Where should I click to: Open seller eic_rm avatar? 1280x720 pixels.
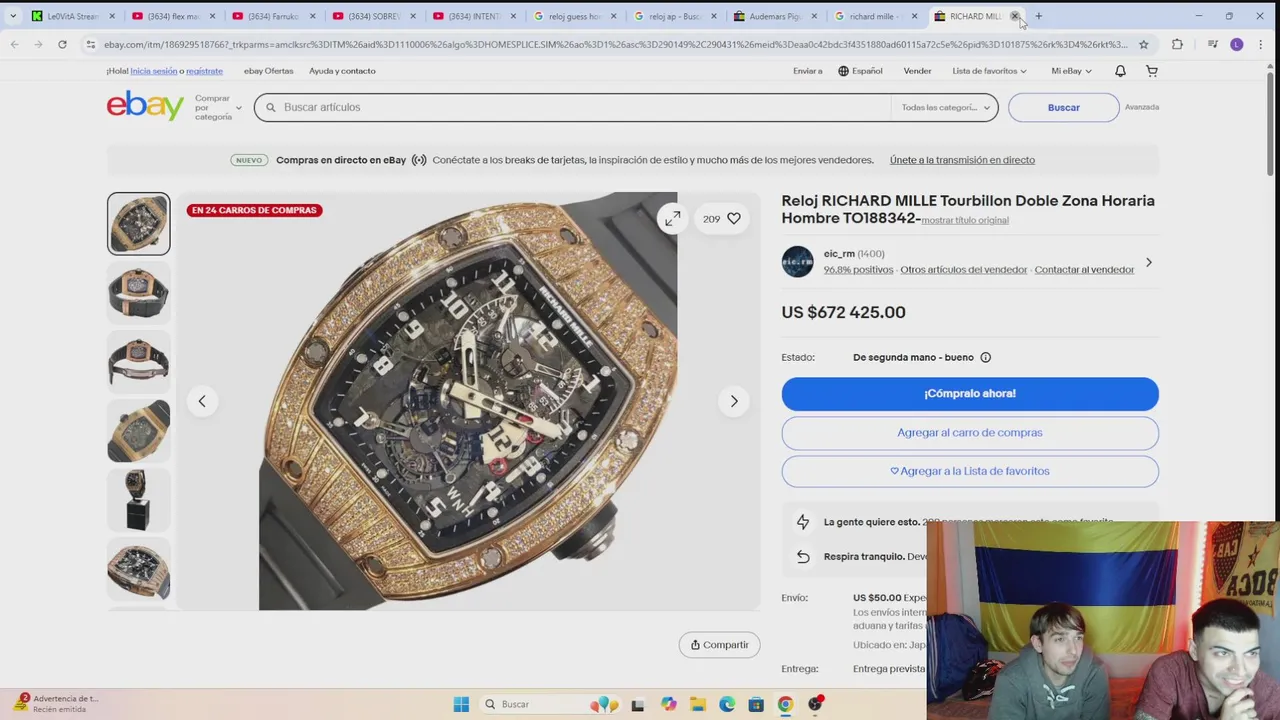pos(797,262)
